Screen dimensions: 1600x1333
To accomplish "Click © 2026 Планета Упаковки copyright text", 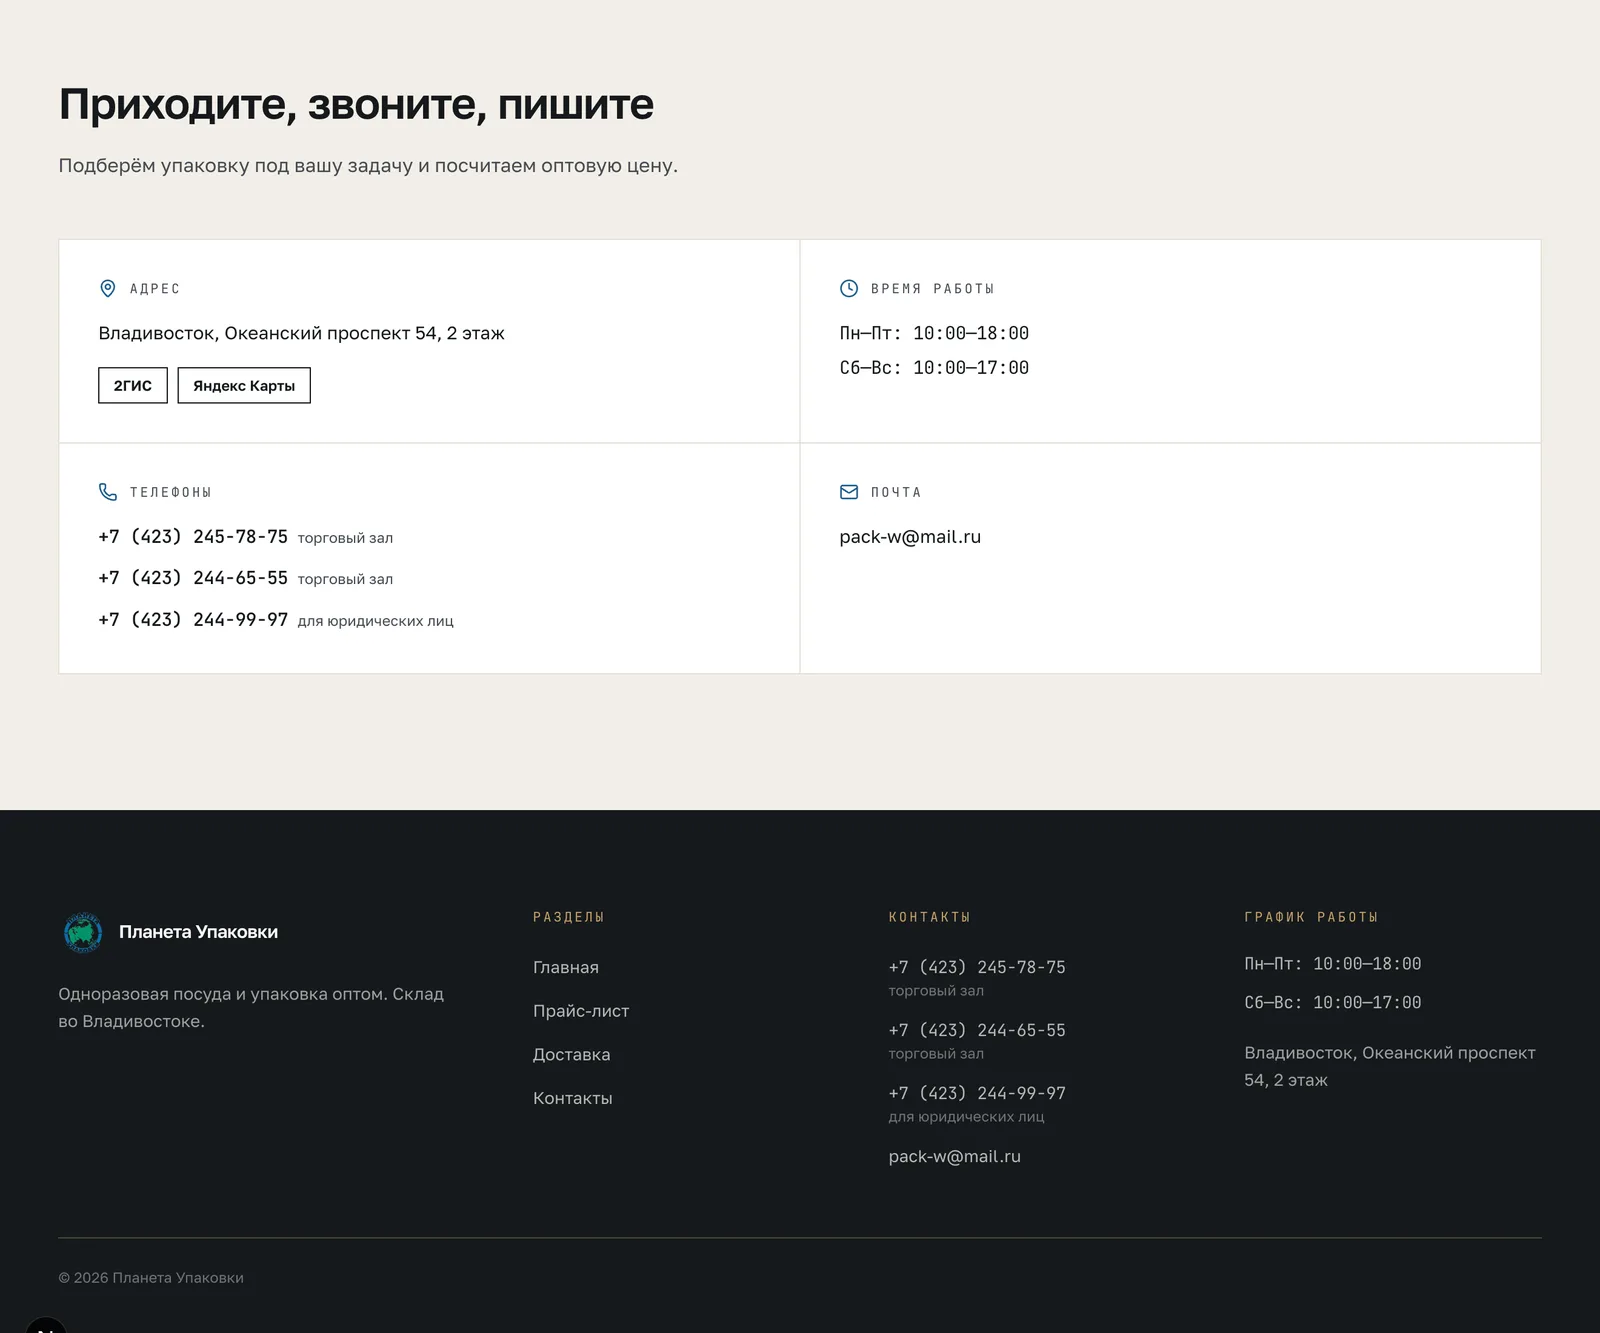I will 151,1278.
